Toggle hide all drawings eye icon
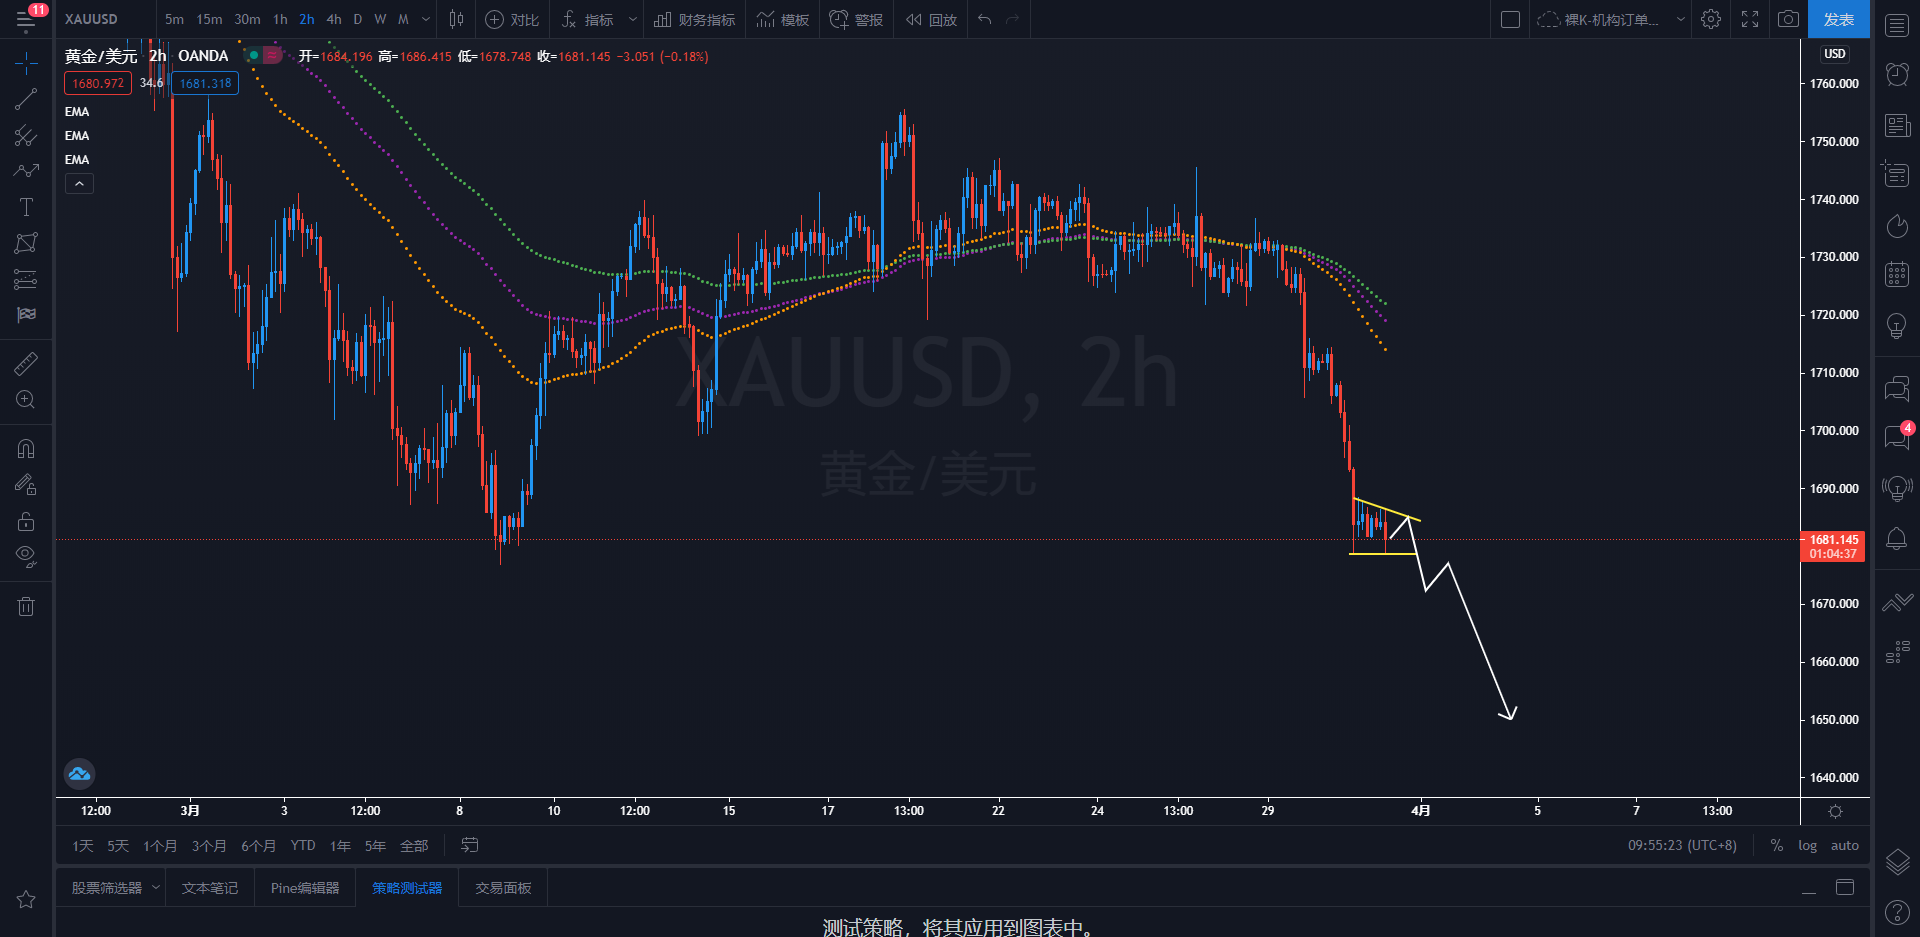The width and height of the screenshot is (1920, 937). point(26,556)
